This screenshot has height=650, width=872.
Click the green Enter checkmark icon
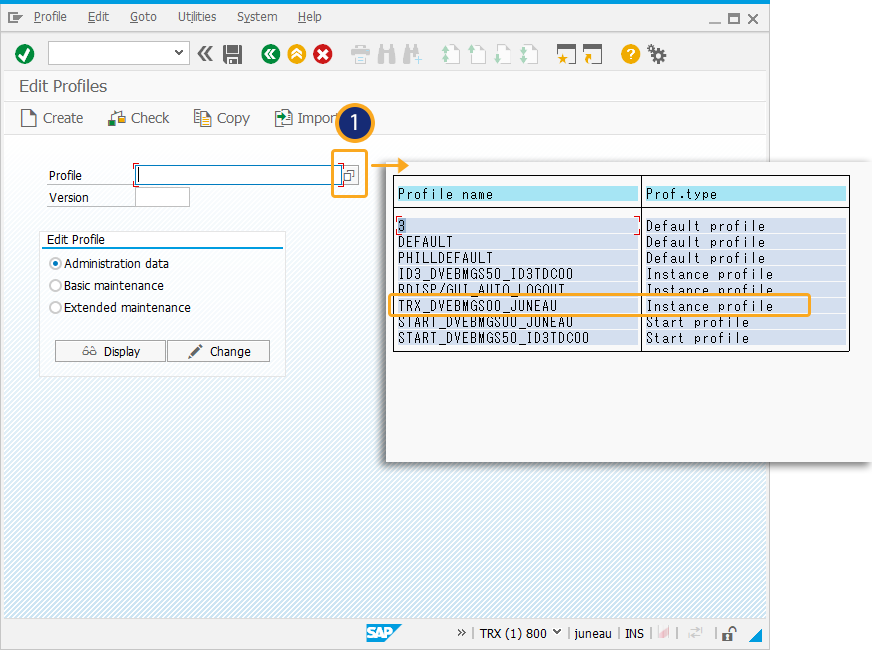click(x=24, y=54)
